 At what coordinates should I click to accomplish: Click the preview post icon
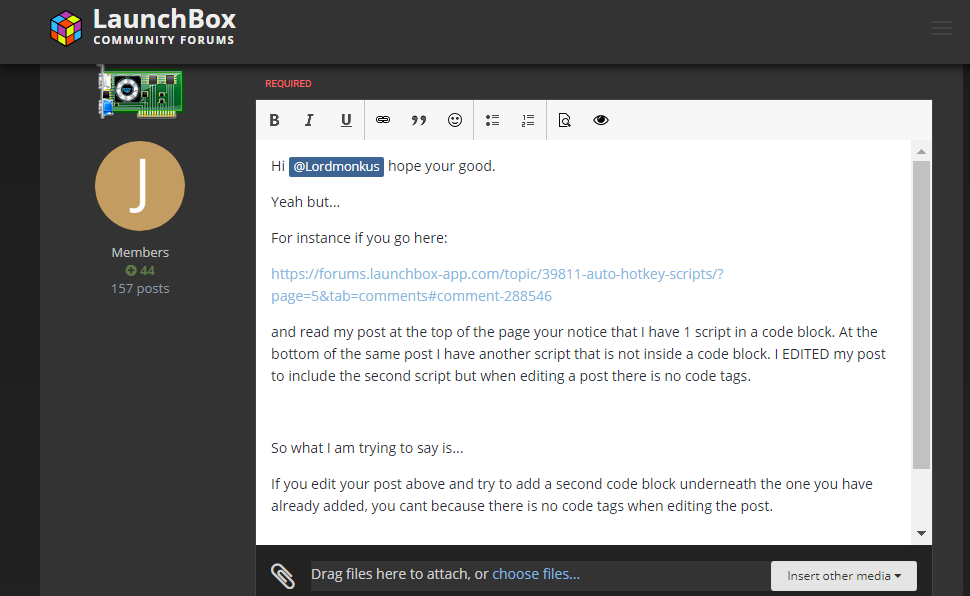click(564, 120)
